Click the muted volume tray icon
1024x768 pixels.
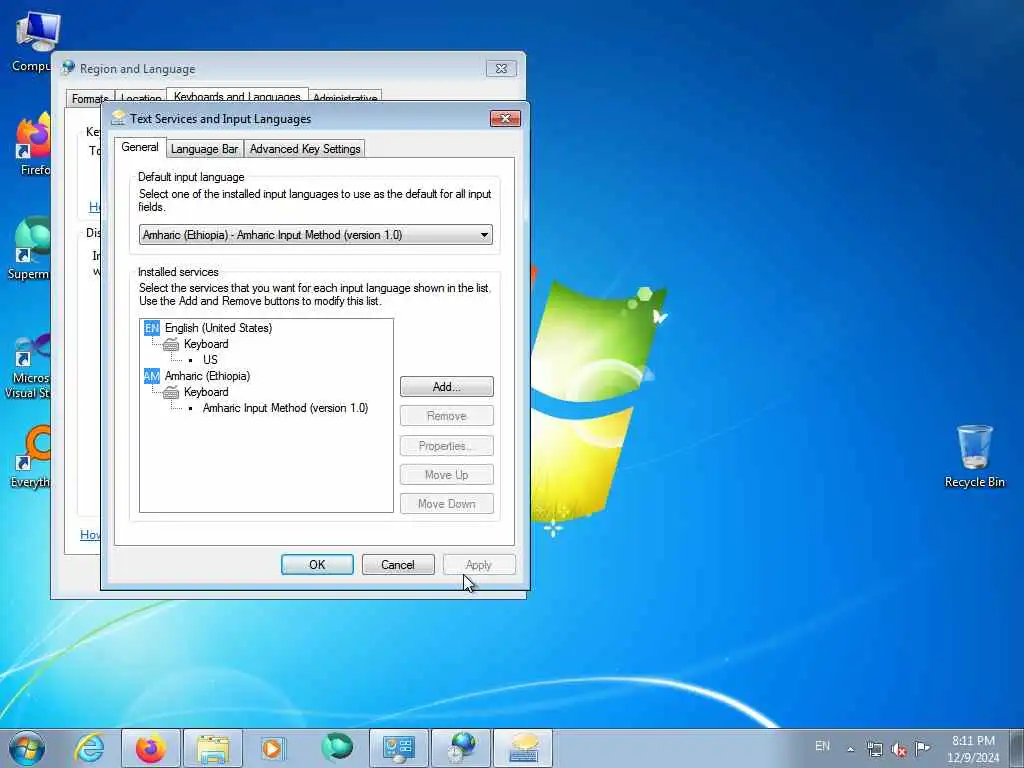point(899,749)
